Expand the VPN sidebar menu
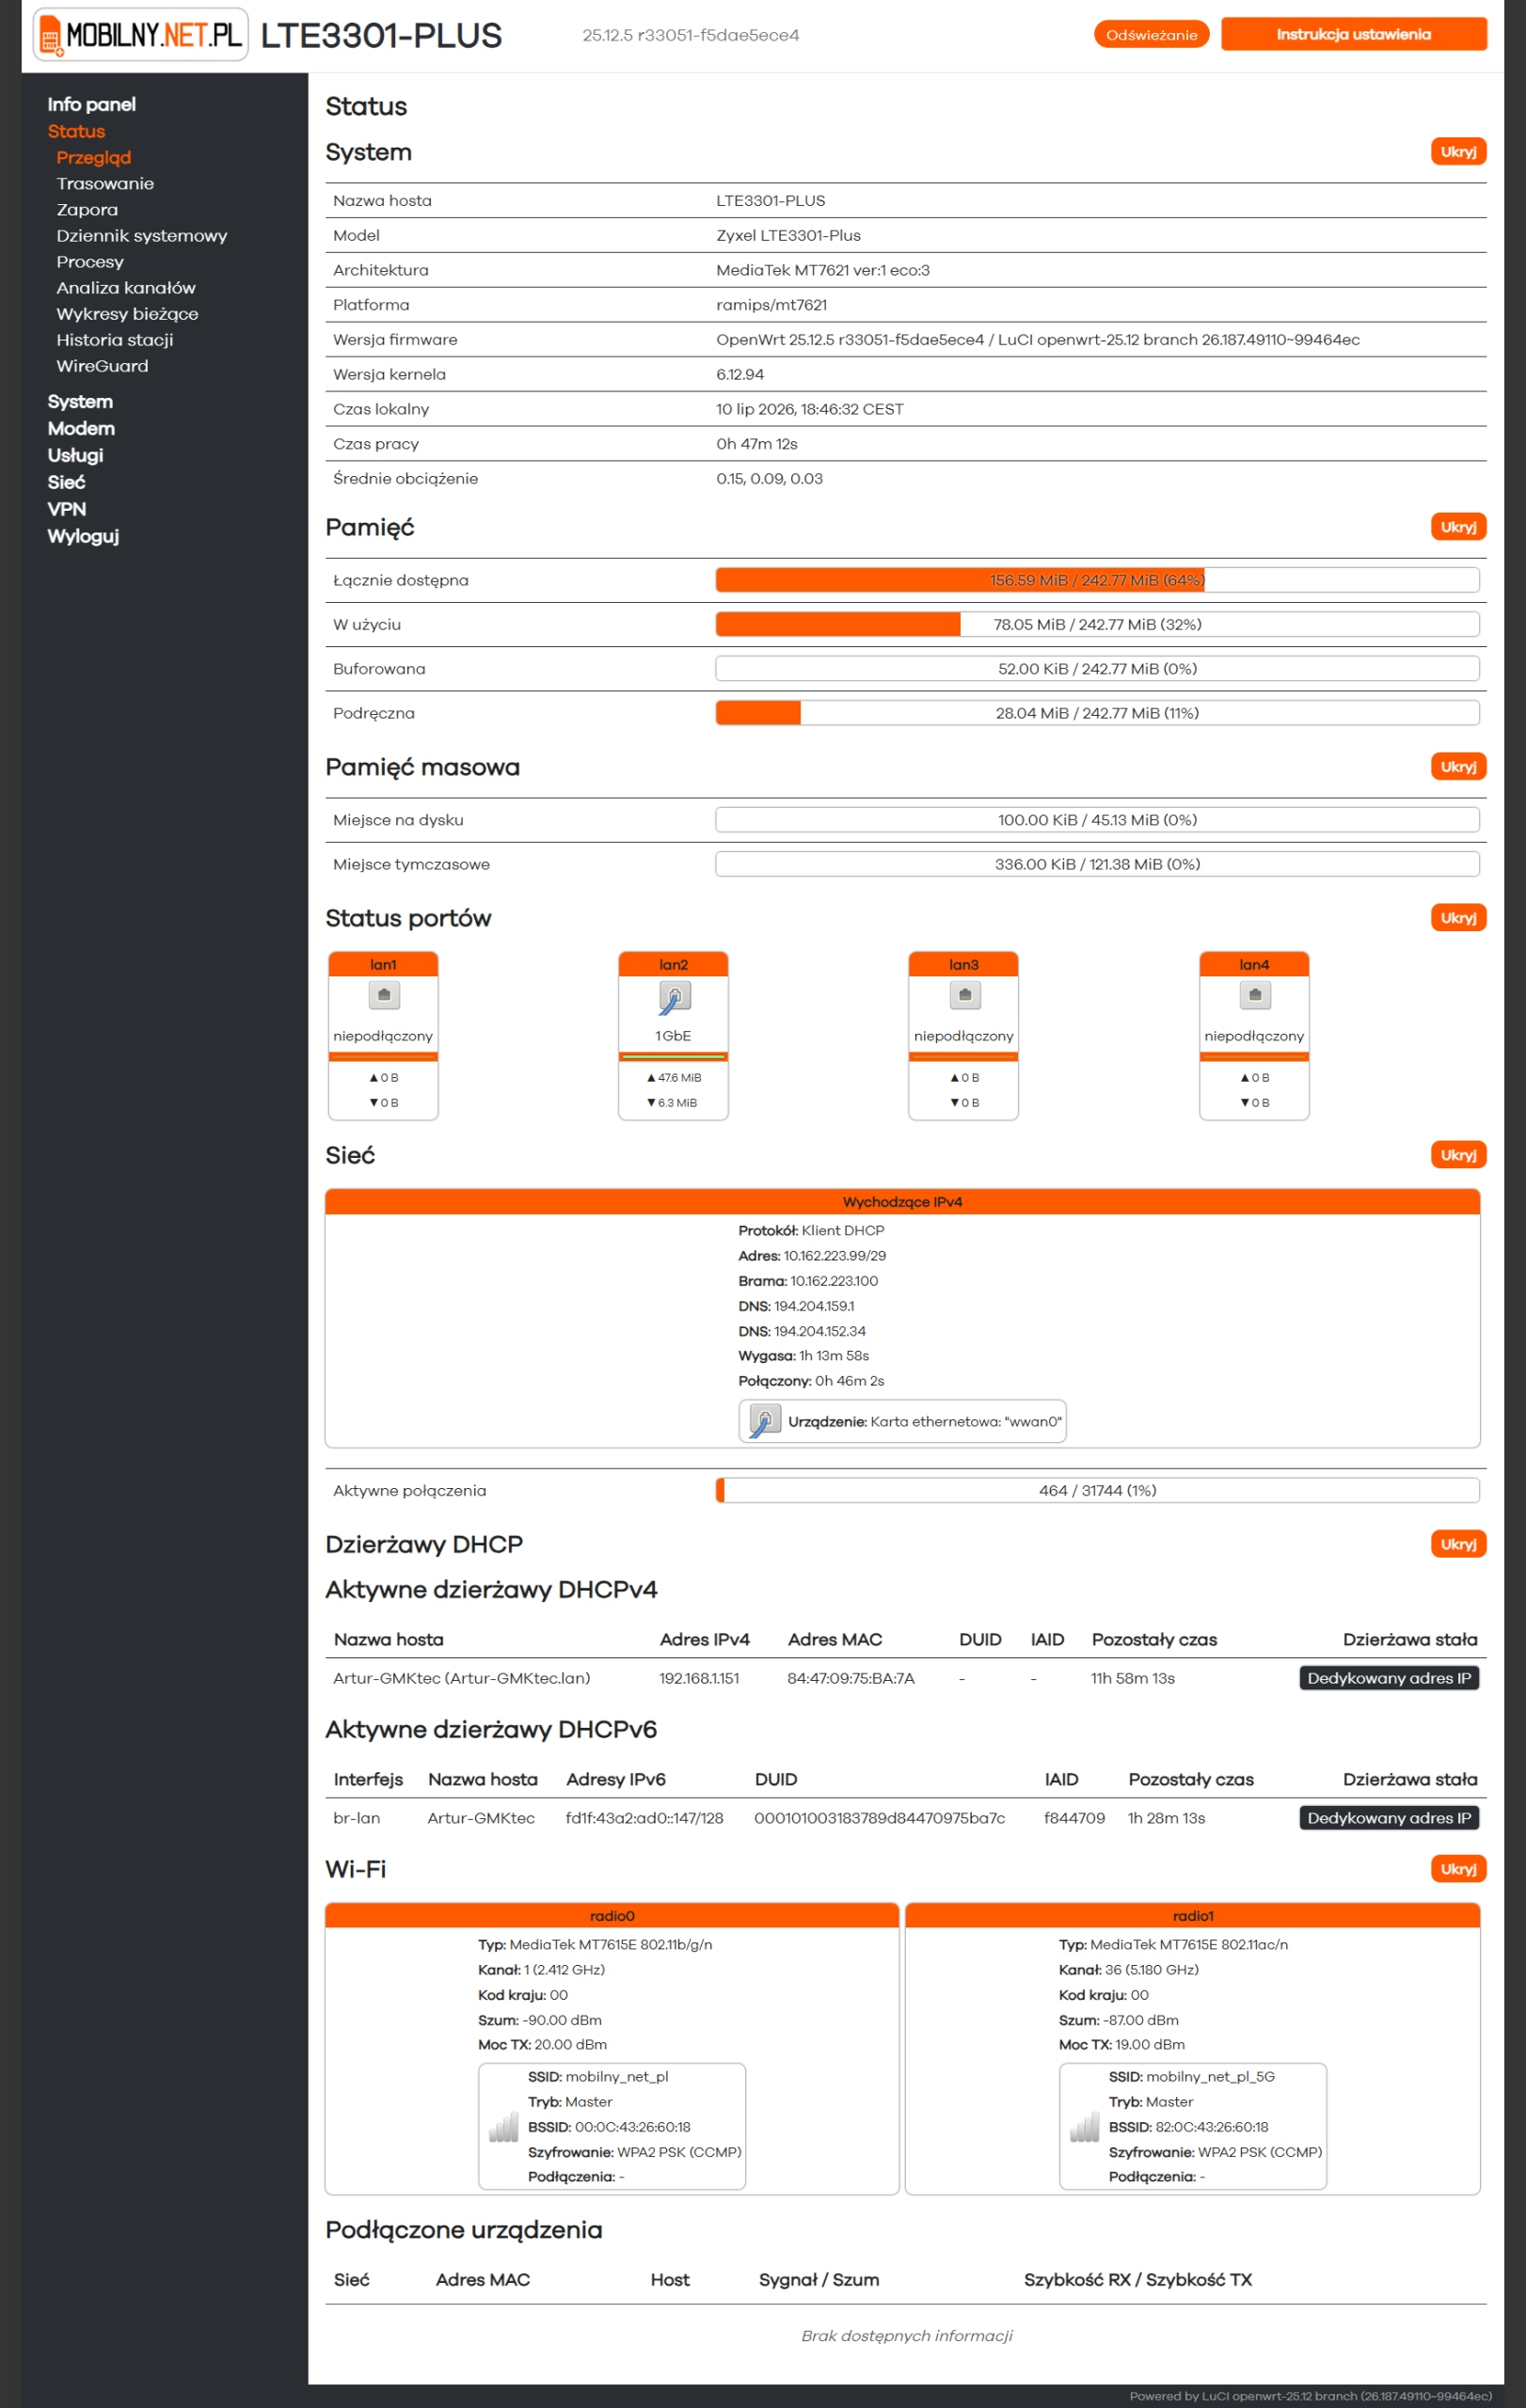The width and height of the screenshot is (1526, 2408). pyautogui.click(x=67, y=509)
